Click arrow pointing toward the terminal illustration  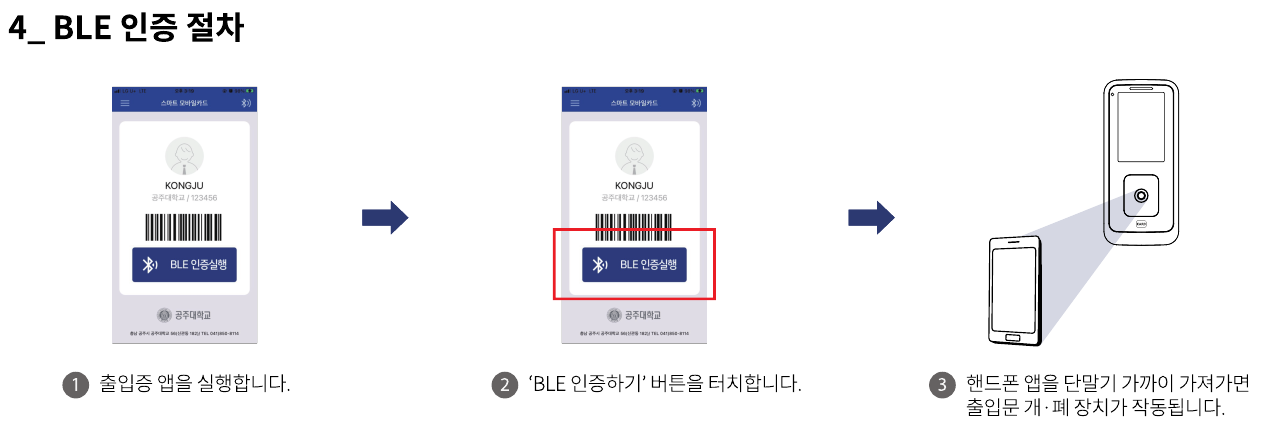(x=871, y=218)
